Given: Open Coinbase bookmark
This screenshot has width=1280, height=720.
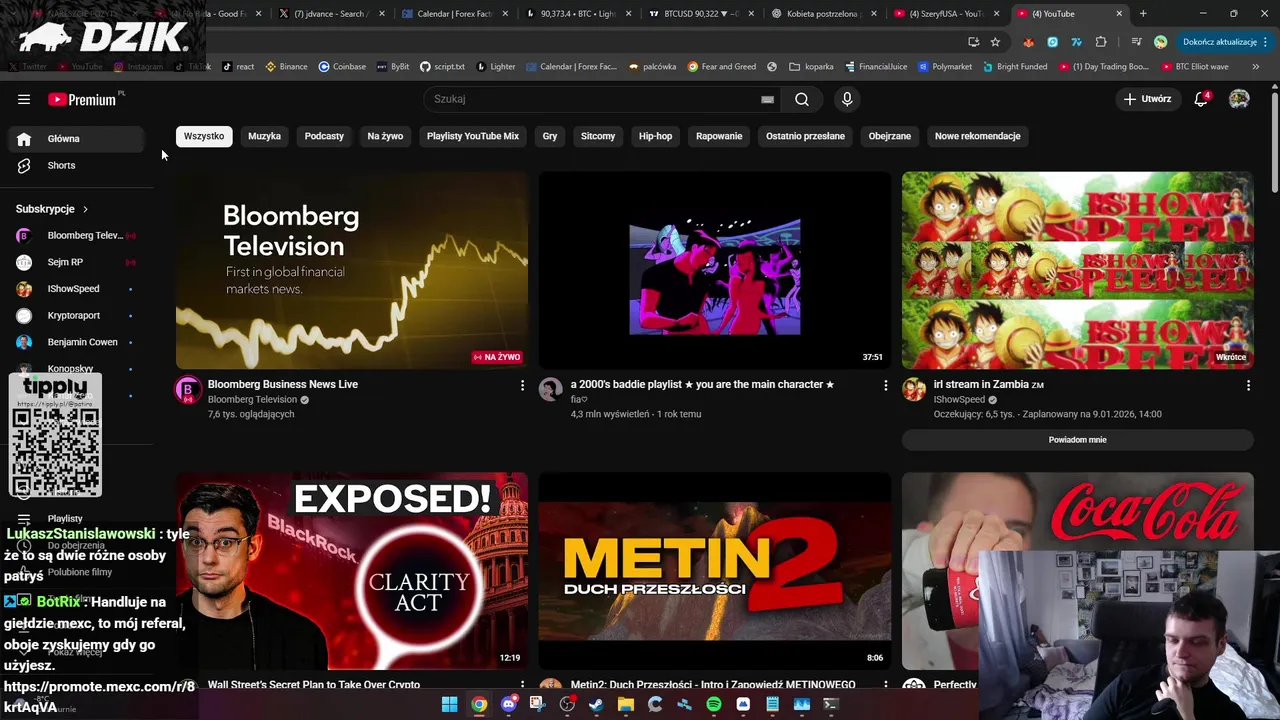Looking at the screenshot, I should pyautogui.click(x=342, y=66).
